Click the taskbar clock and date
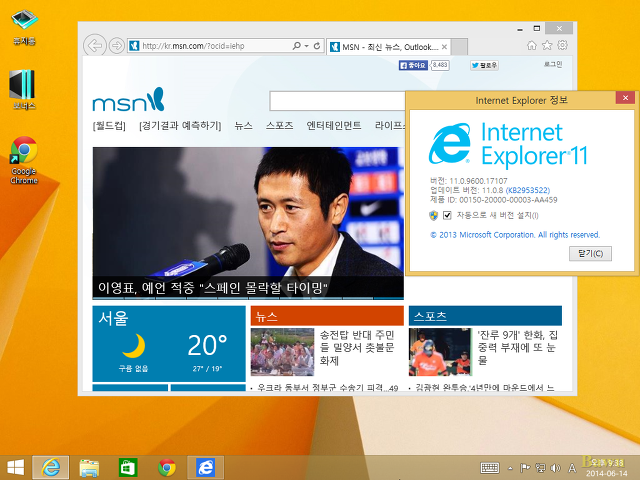The width and height of the screenshot is (640, 480). pyautogui.click(x=607, y=468)
